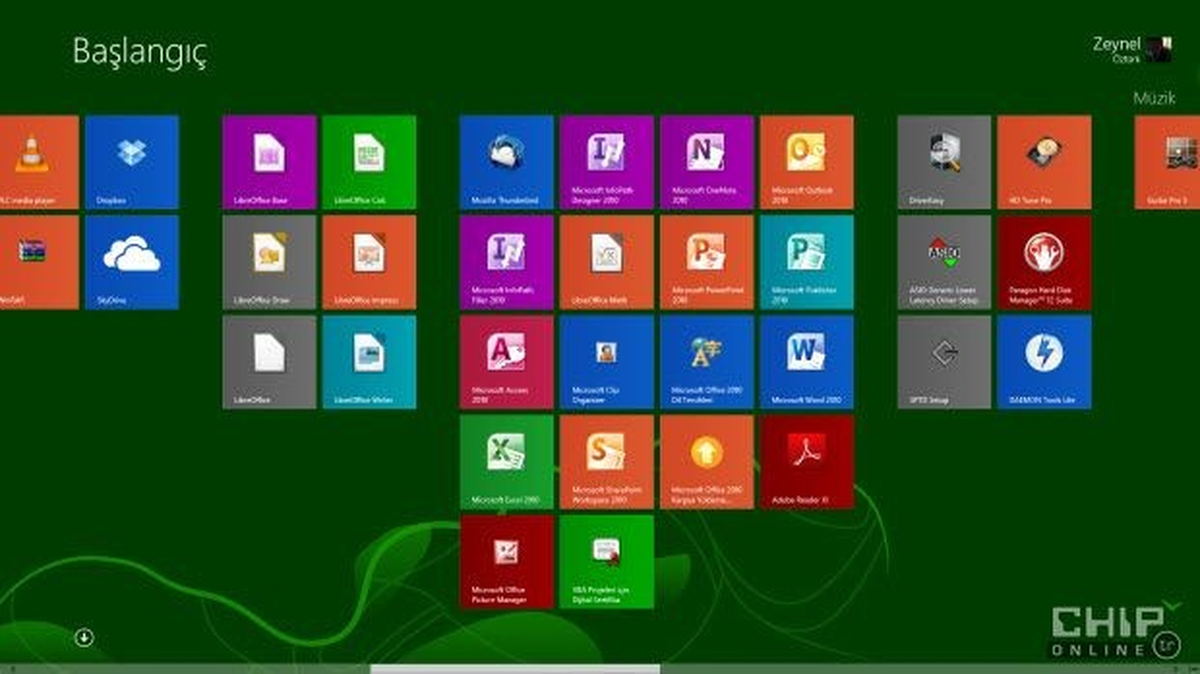Click the Zeynel user account picture

(1159, 50)
